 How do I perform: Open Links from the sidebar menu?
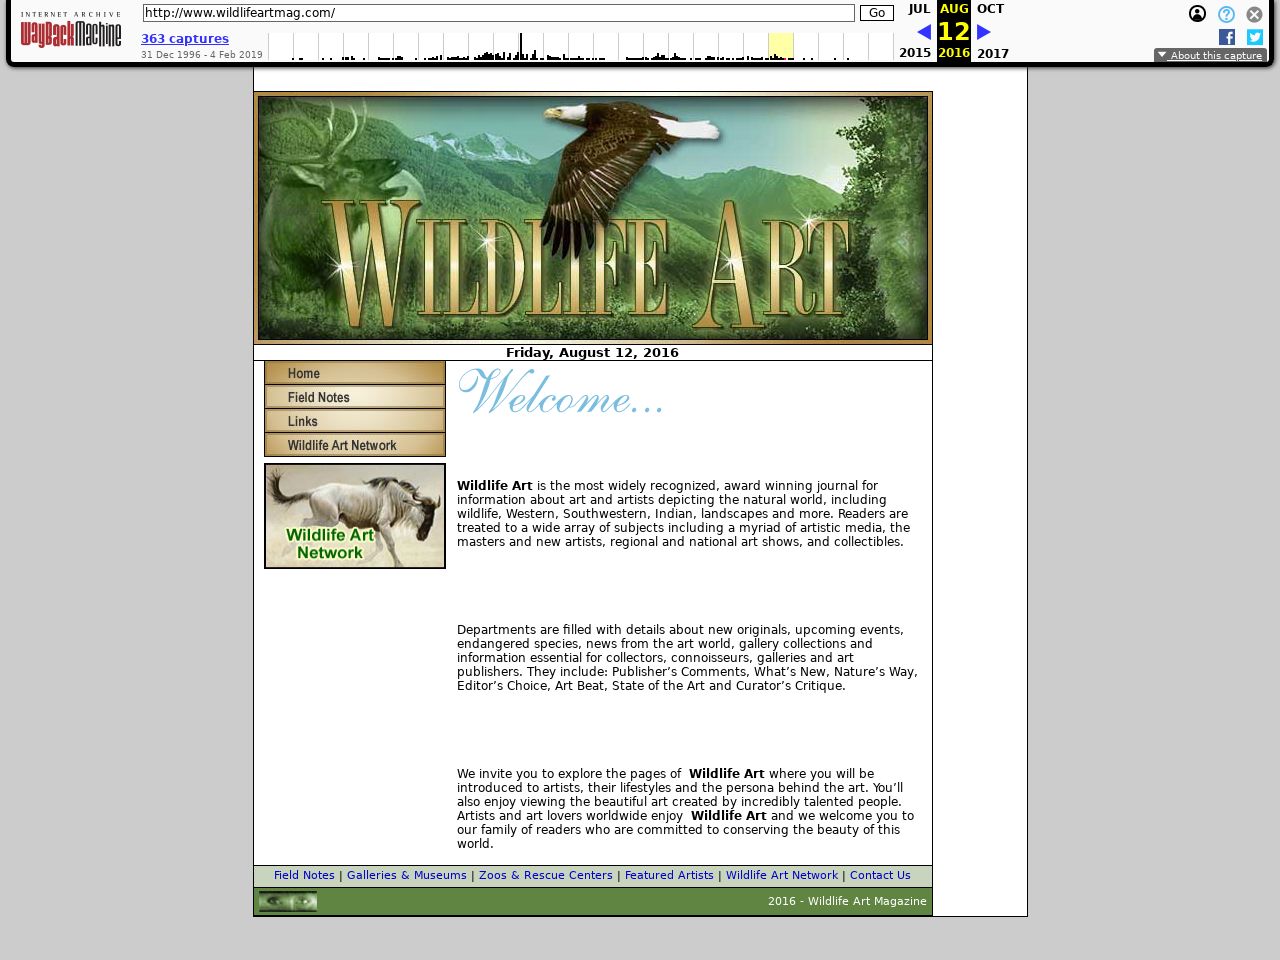(x=355, y=421)
